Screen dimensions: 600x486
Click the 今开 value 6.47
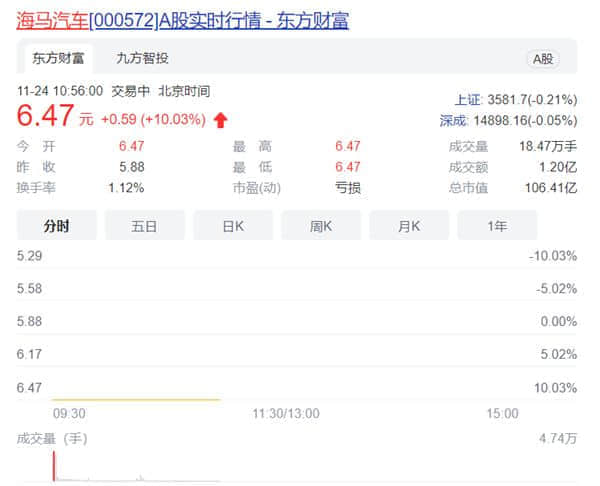click(x=132, y=146)
